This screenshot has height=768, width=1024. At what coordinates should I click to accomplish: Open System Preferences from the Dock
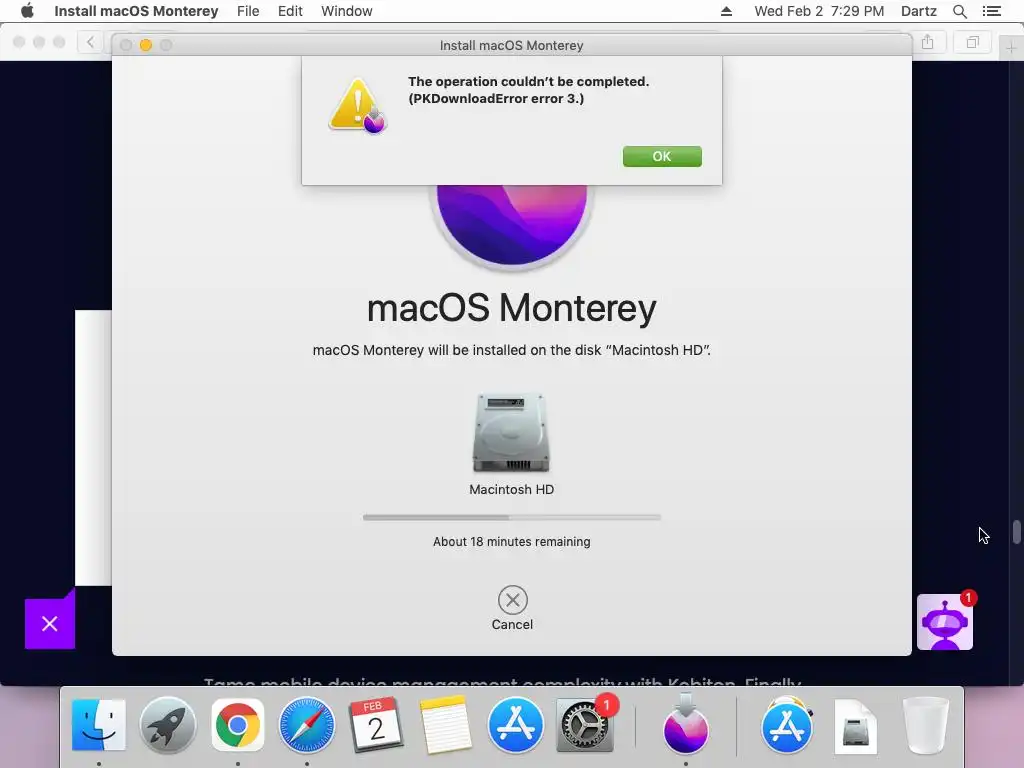point(584,725)
